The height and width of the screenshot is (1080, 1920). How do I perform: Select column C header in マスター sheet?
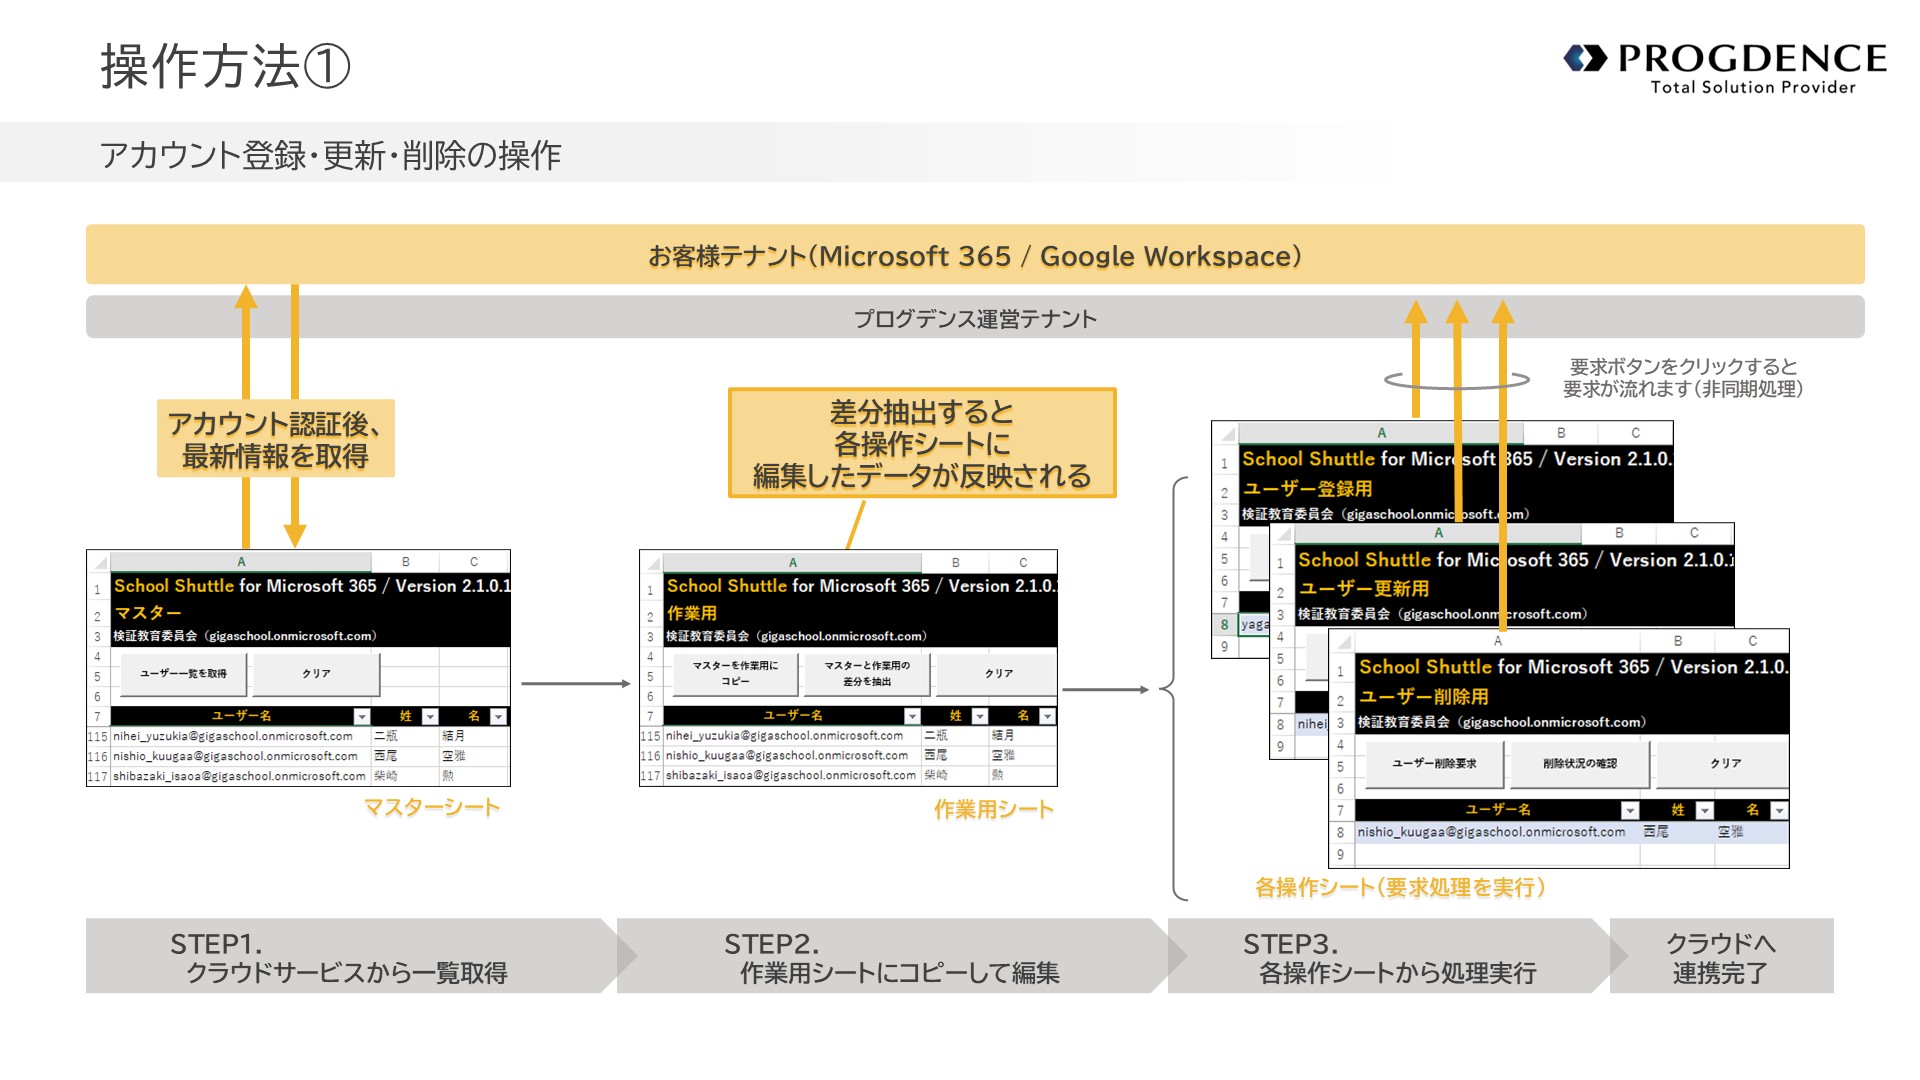point(474,562)
